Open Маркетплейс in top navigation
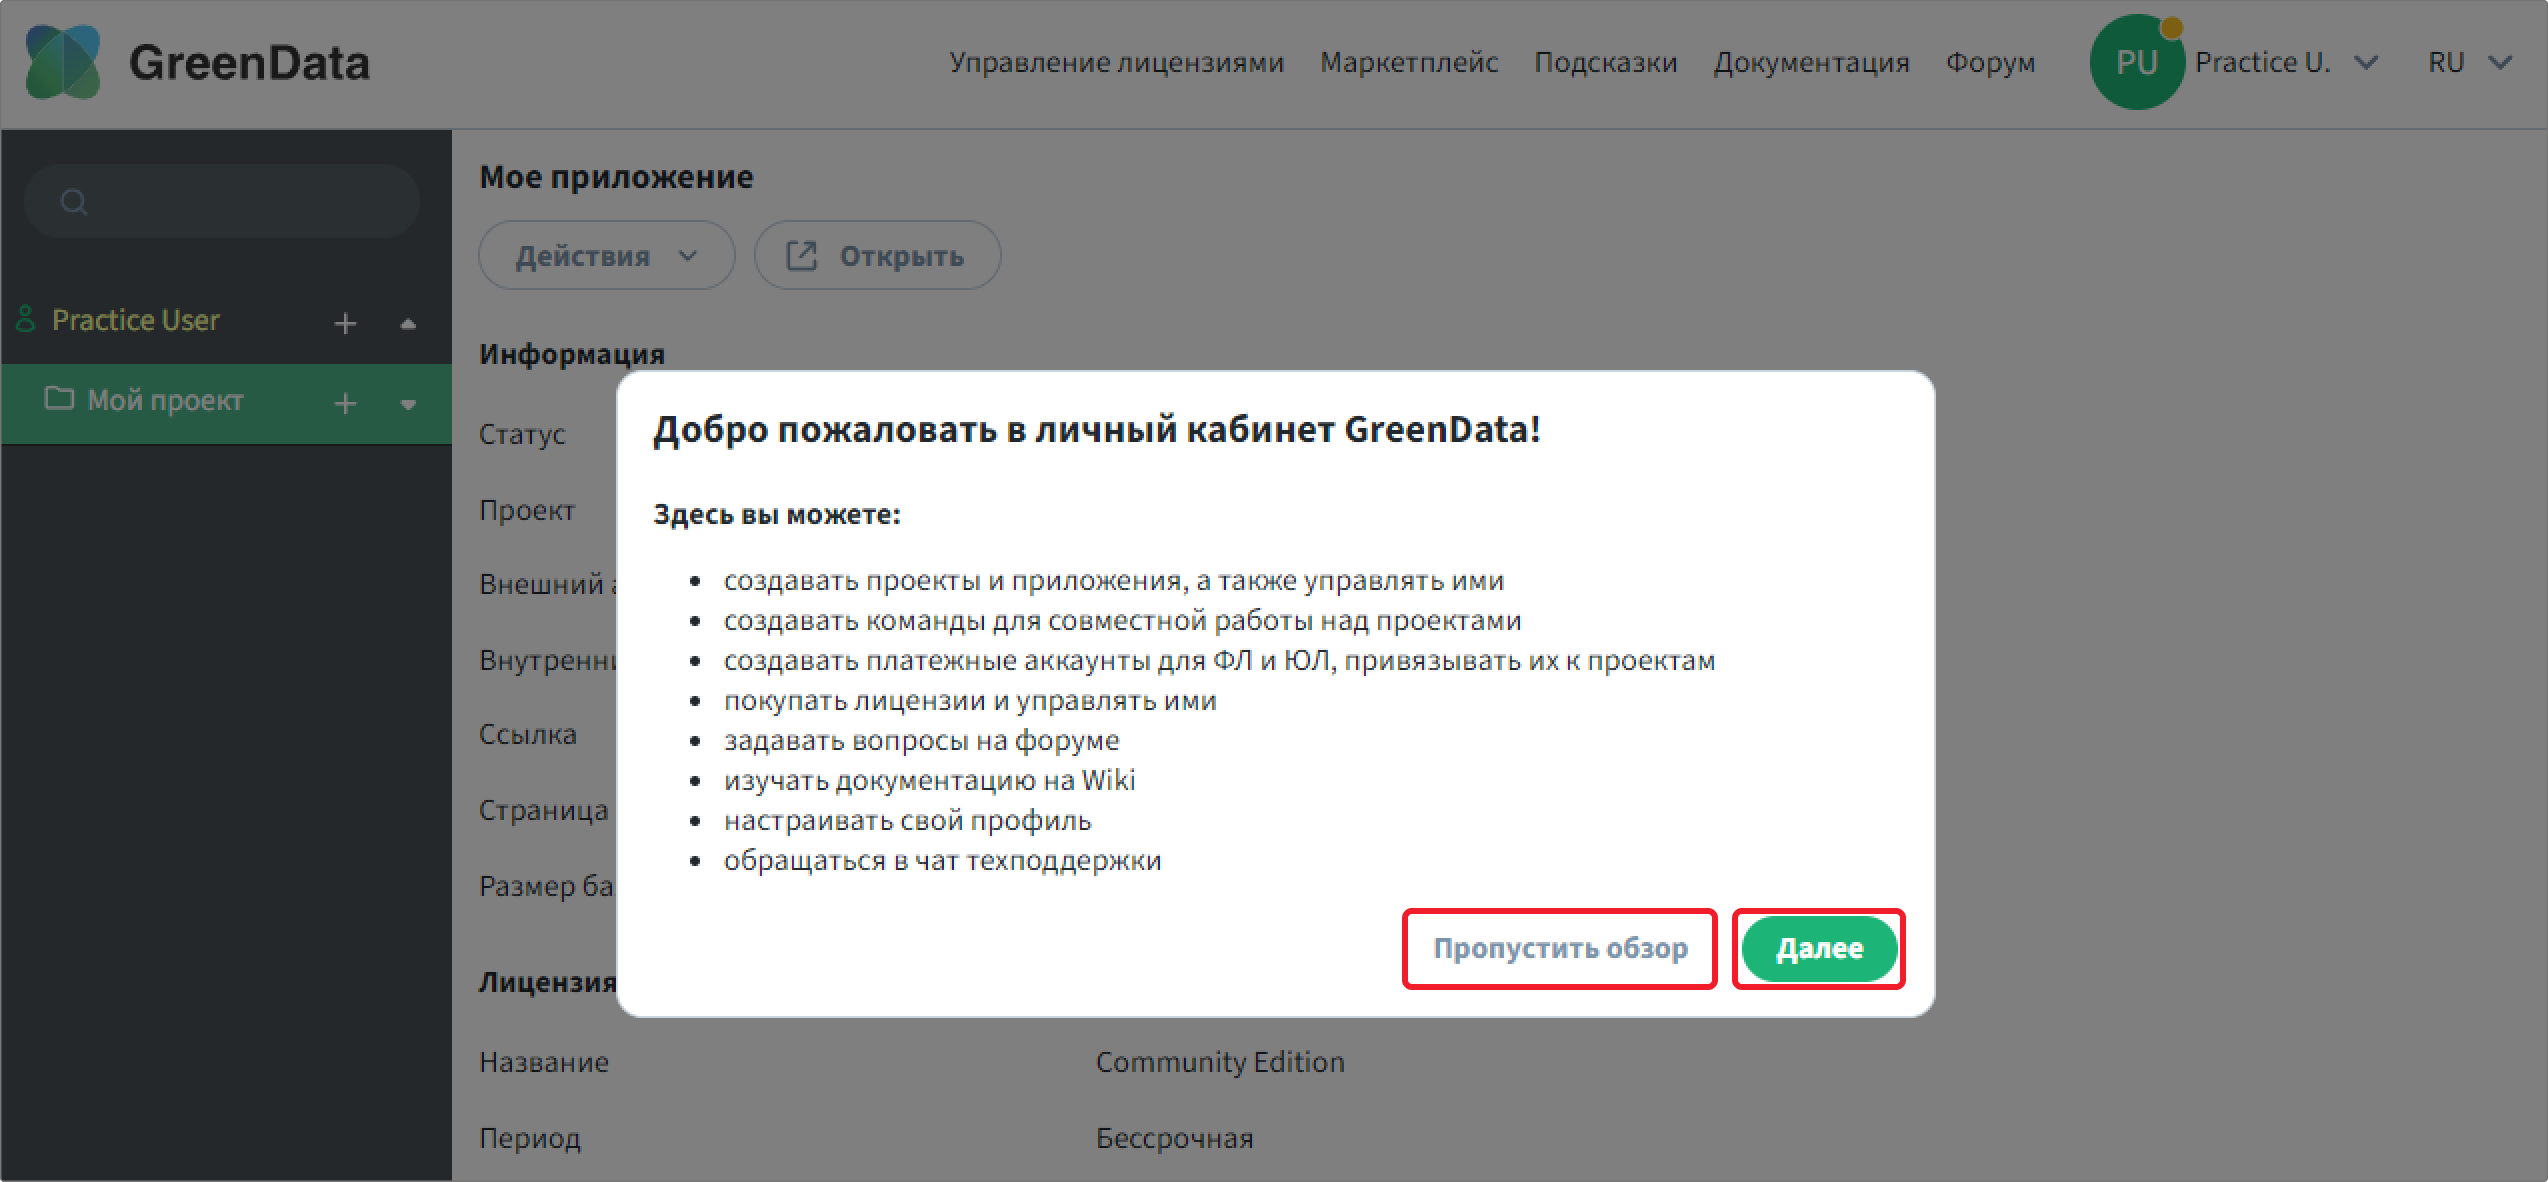Image resolution: width=2548 pixels, height=1182 pixels. pos(1409,62)
